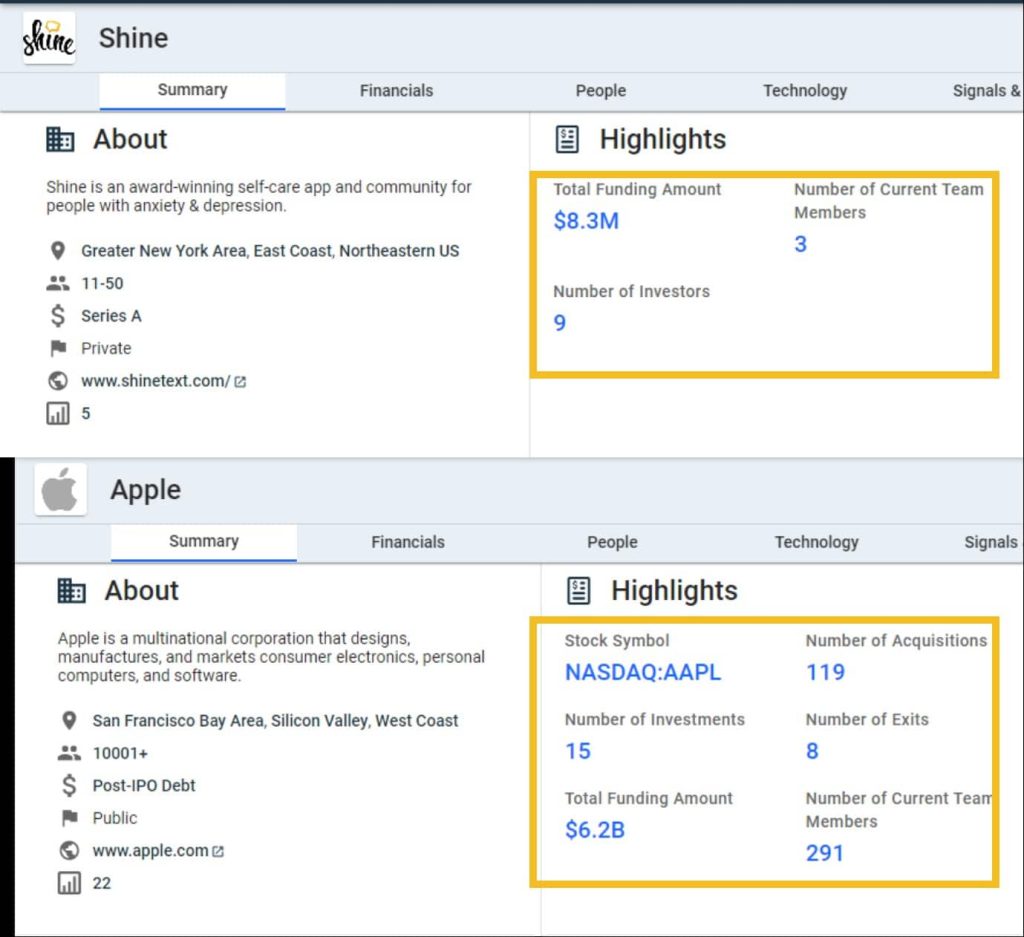Click the 11-50 employee count
The width and height of the screenshot is (1024, 937).
(x=102, y=283)
